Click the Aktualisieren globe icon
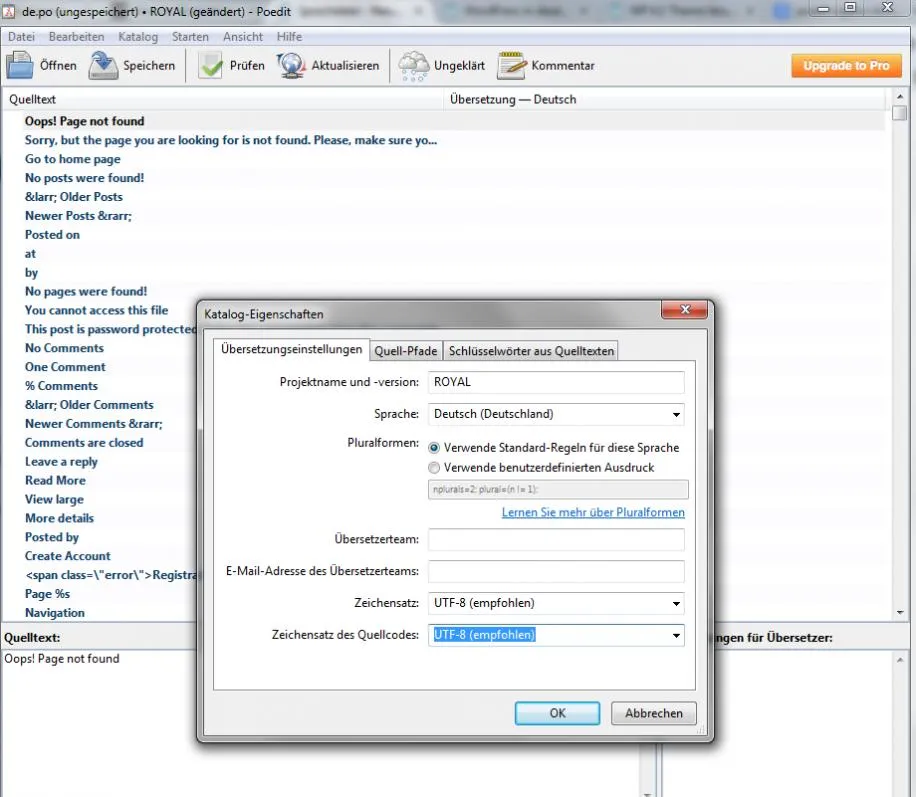916x797 pixels. click(x=291, y=65)
